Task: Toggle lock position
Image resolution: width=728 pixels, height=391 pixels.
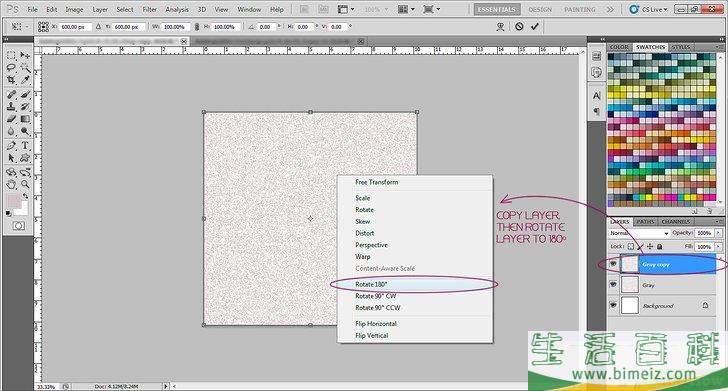Action: click(x=650, y=247)
